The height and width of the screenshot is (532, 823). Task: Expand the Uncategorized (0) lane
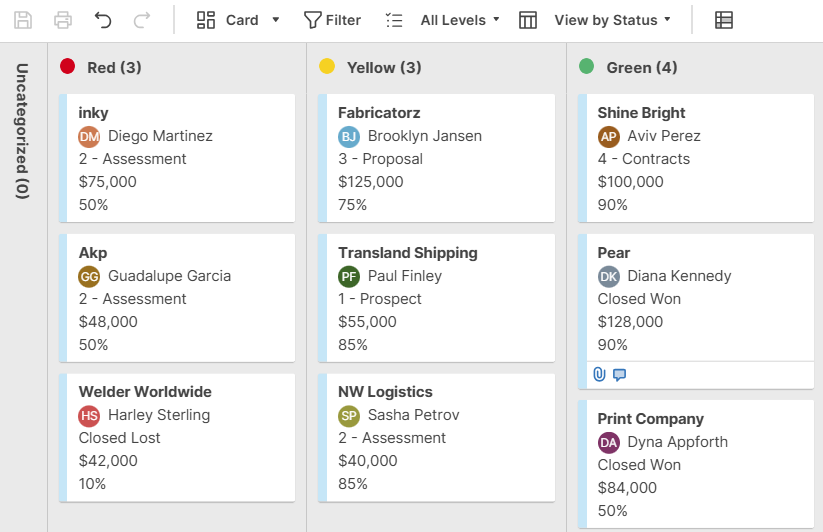point(22,130)
